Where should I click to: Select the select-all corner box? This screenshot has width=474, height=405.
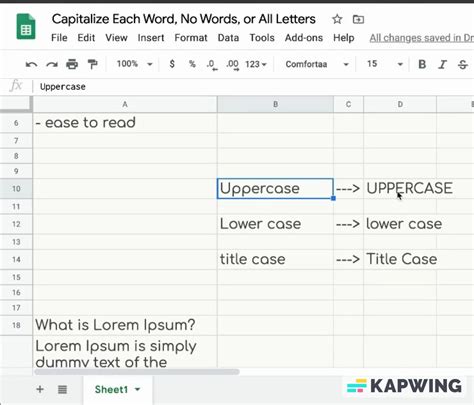[16, 104]
